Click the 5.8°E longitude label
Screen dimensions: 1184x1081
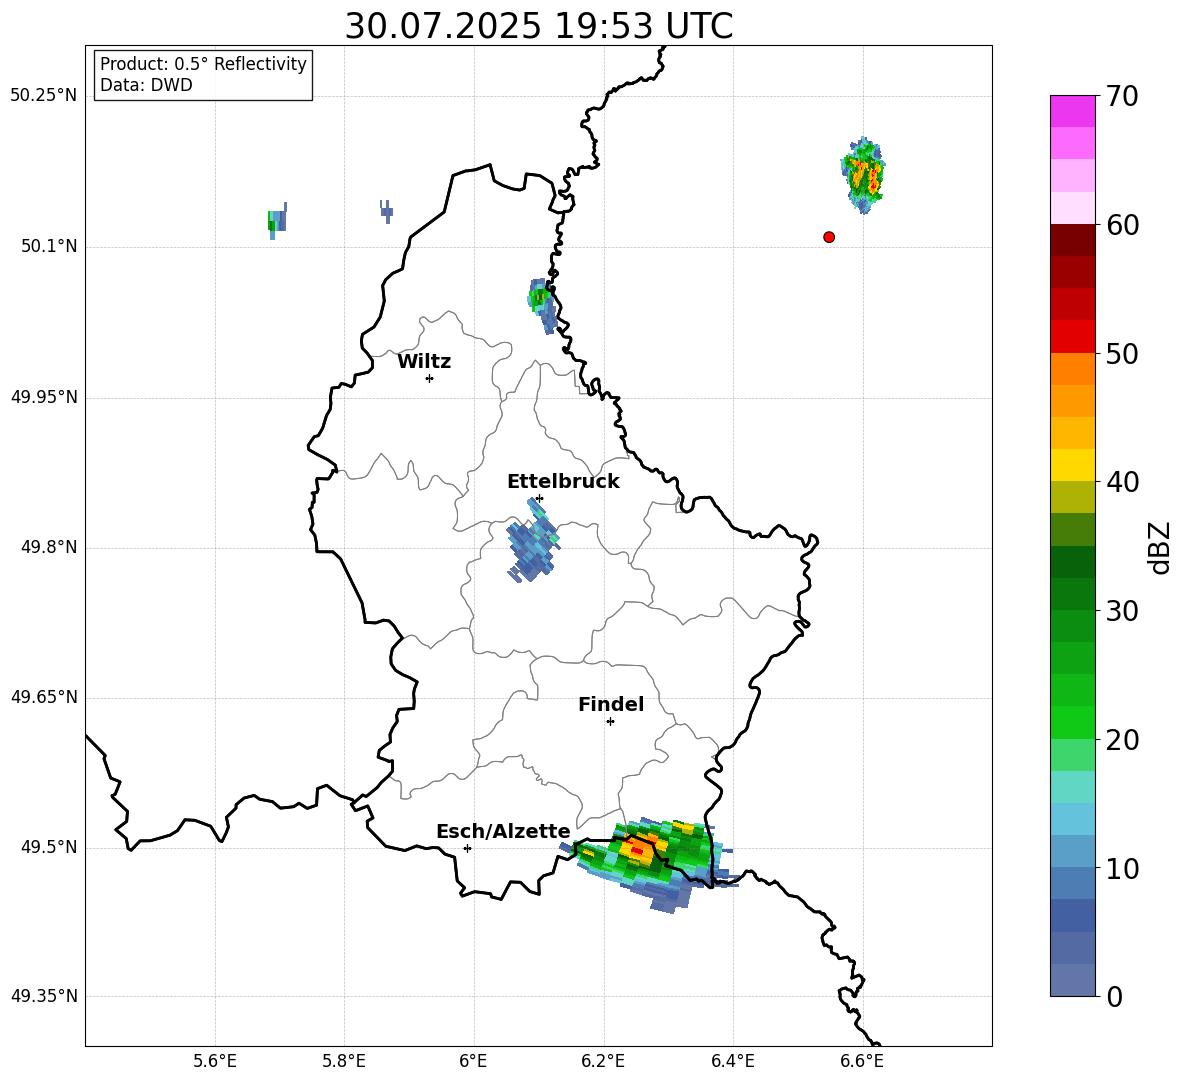344,1061
